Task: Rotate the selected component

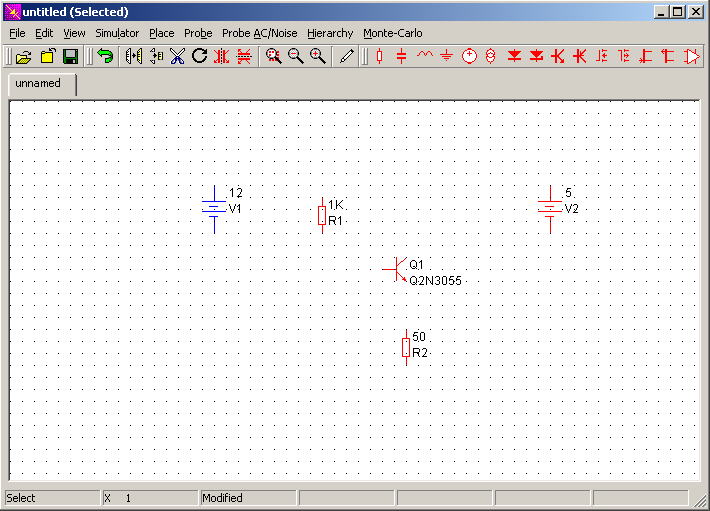Action: click(x=199, y=57)
